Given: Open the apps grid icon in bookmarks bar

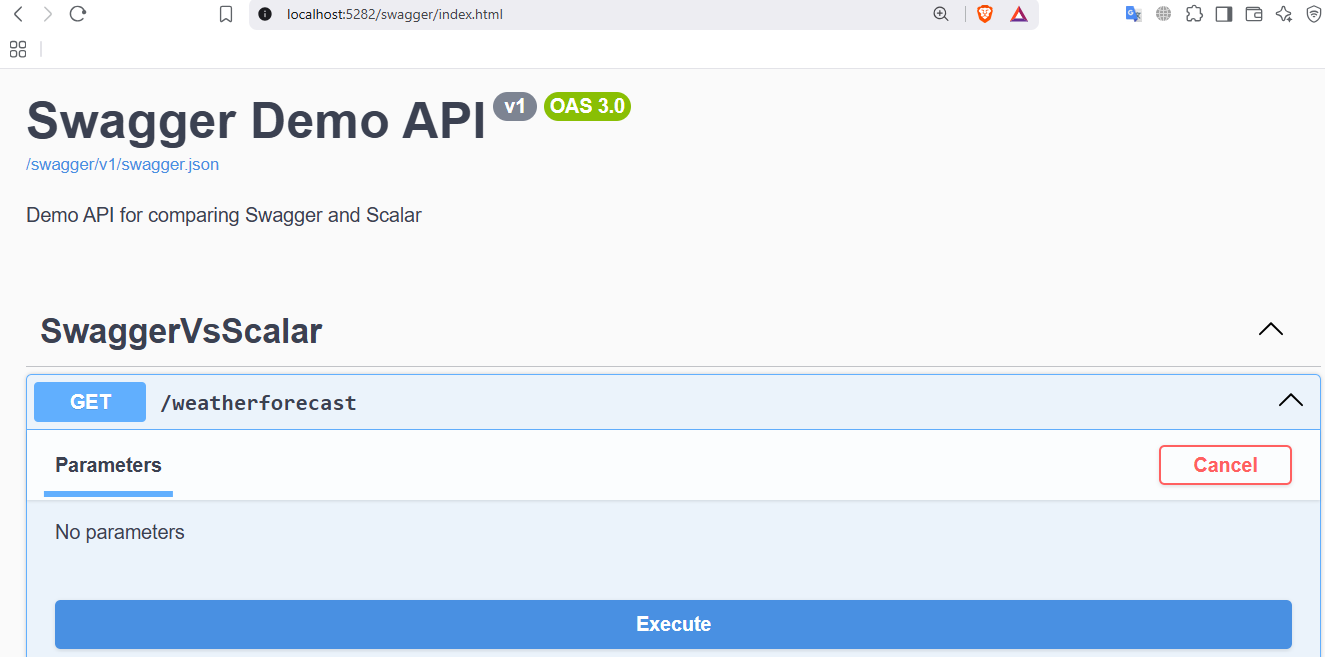Looking at the screenshot, I should click(18, 49).
